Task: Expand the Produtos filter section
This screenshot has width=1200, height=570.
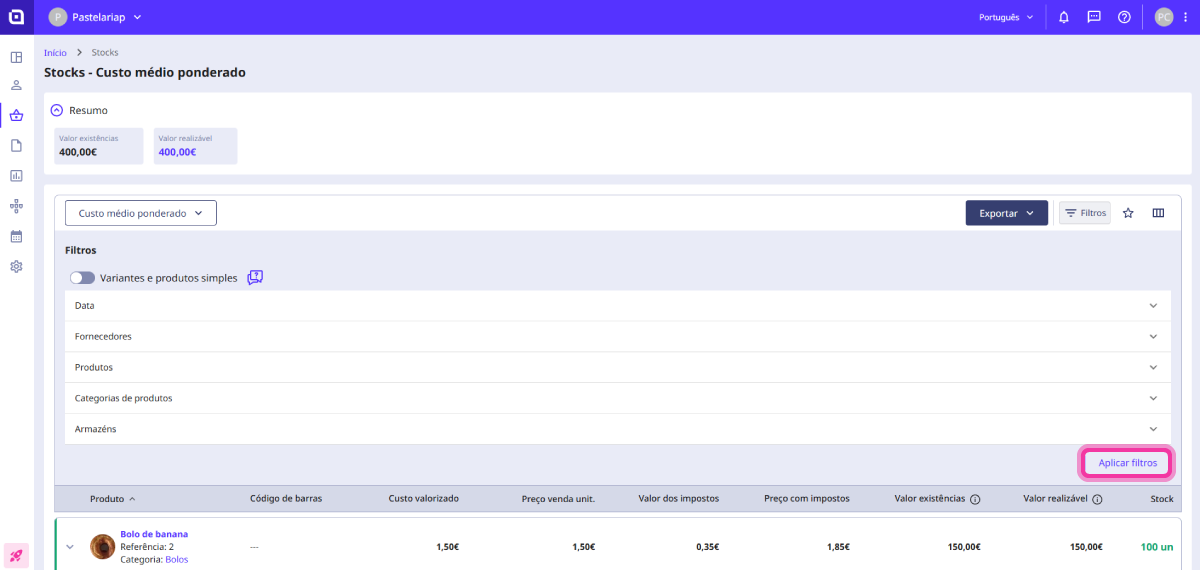Action: click(618, 367)
